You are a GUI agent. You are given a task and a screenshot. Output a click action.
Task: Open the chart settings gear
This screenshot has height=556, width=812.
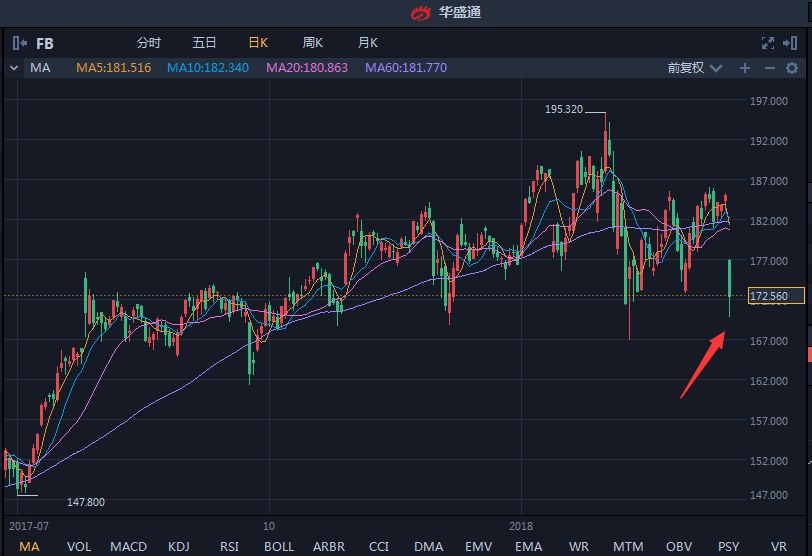(794, 68)
